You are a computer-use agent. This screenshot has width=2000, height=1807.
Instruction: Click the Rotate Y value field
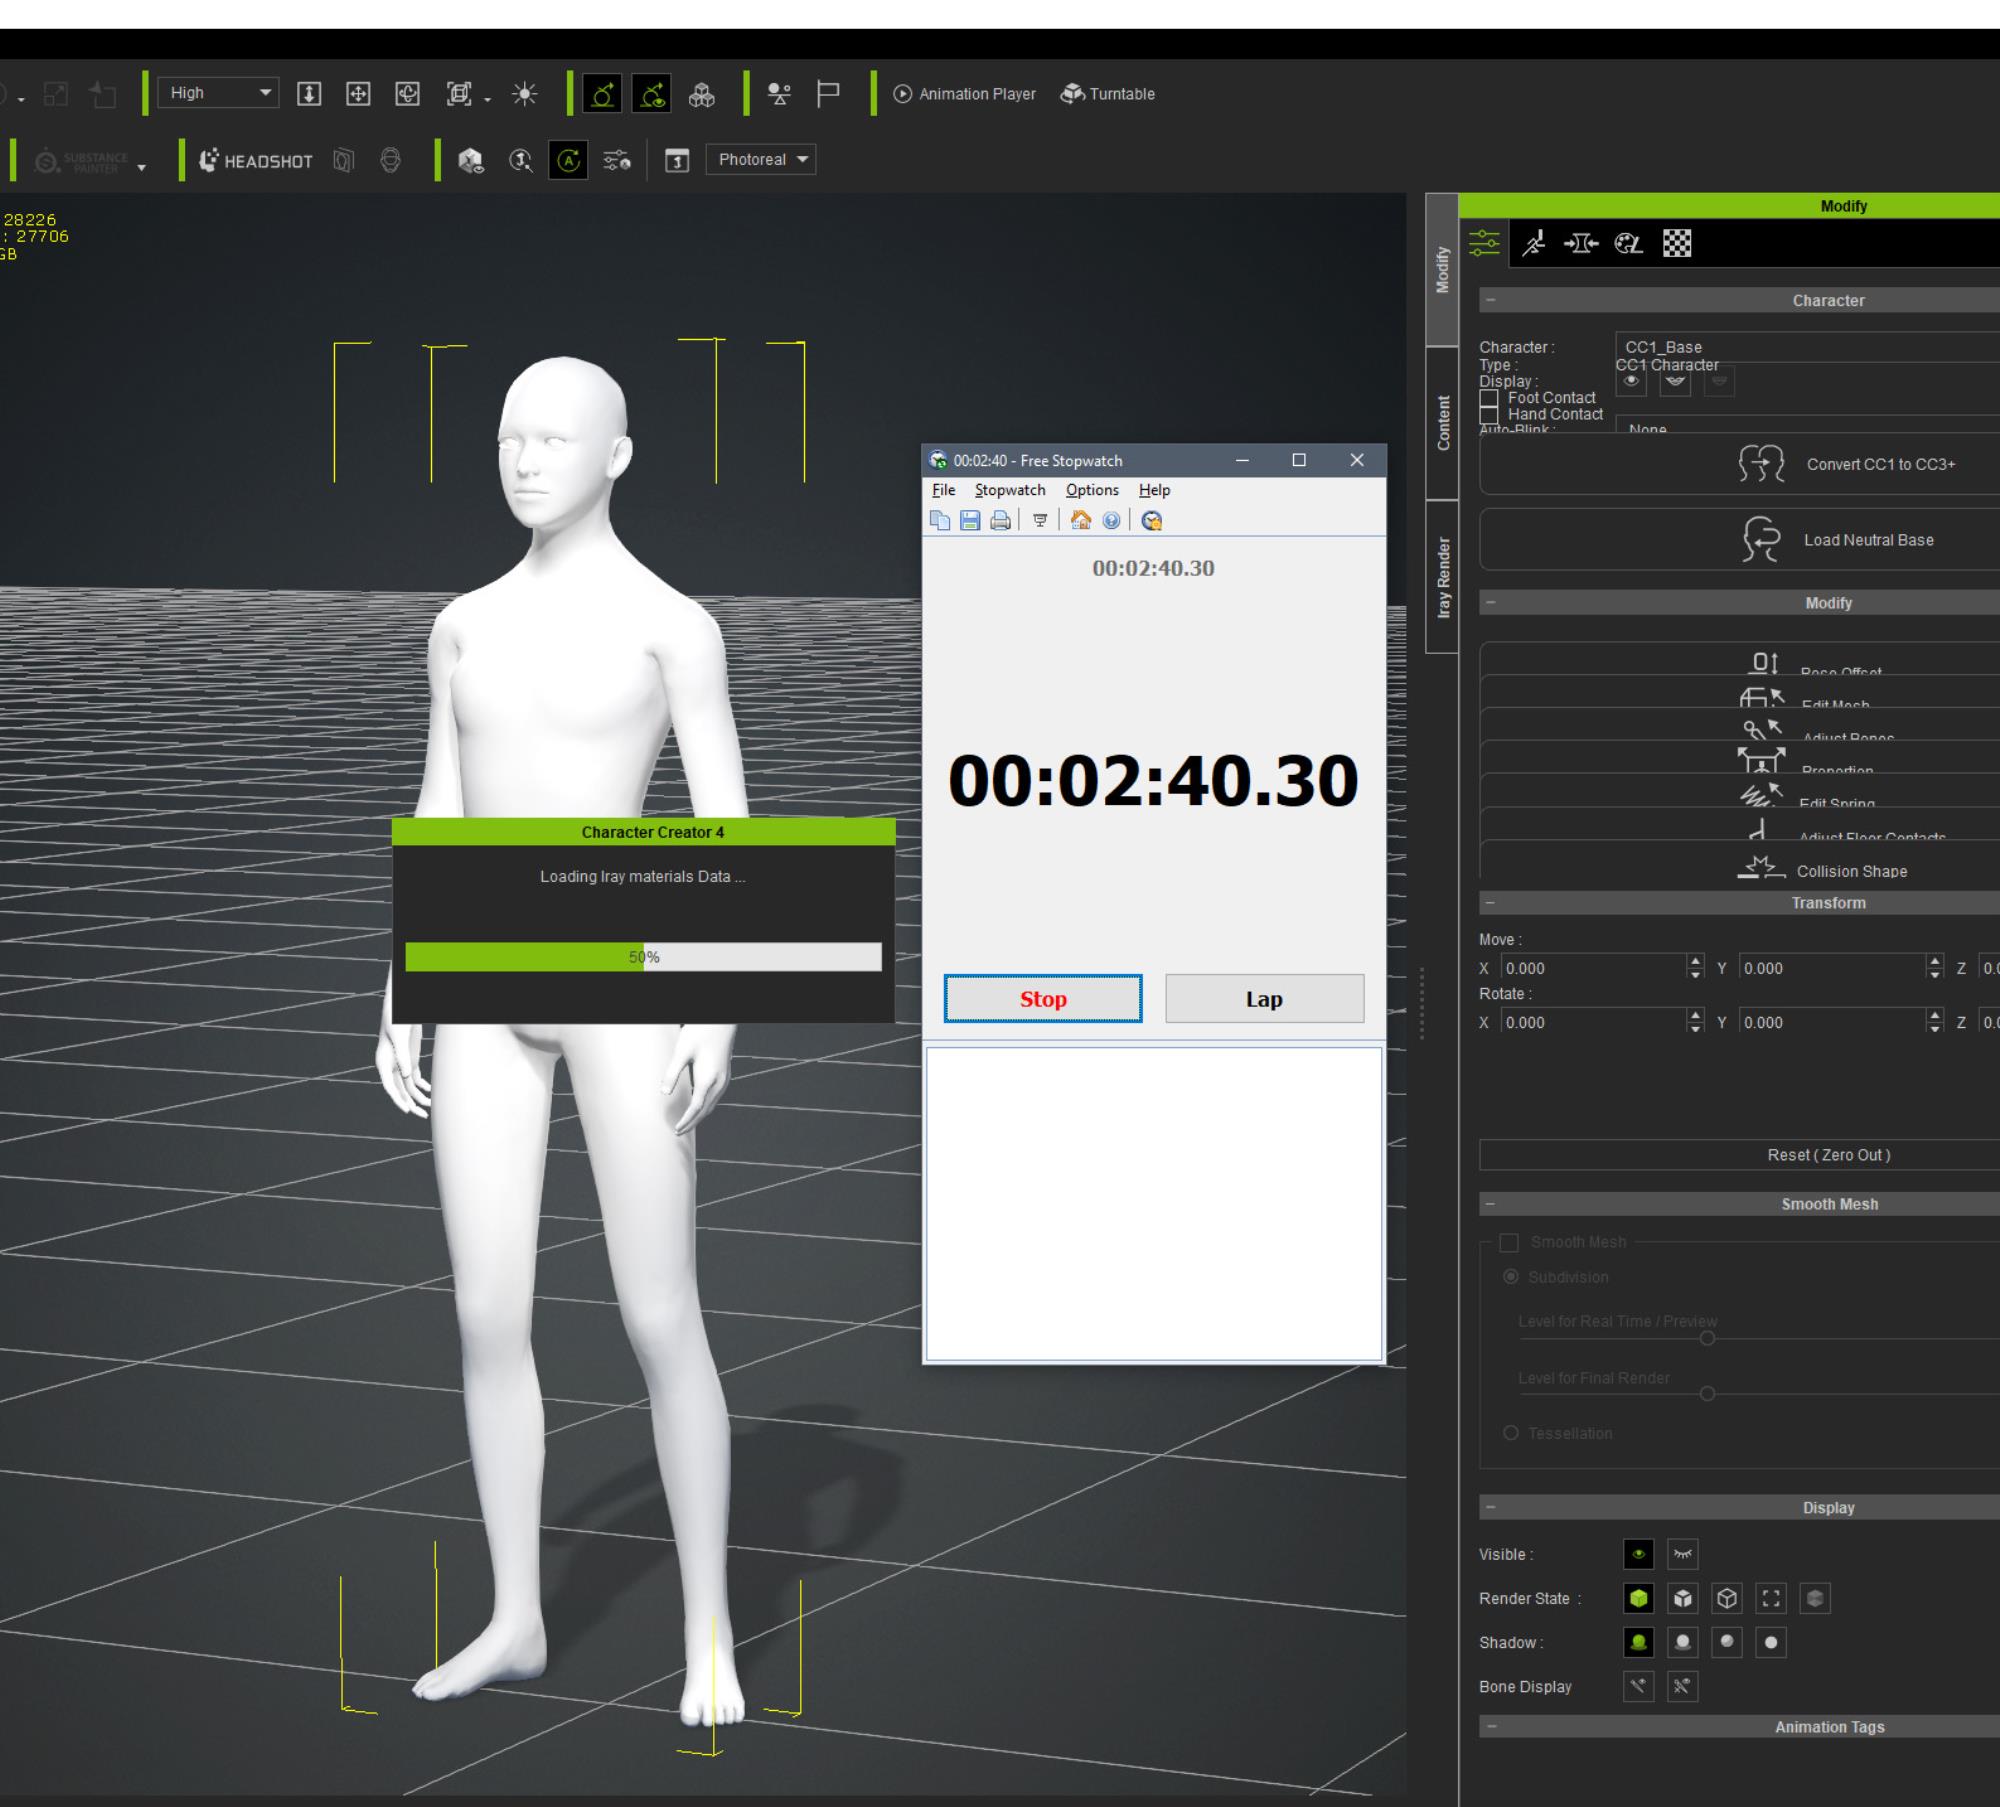pos(1832,1022)
